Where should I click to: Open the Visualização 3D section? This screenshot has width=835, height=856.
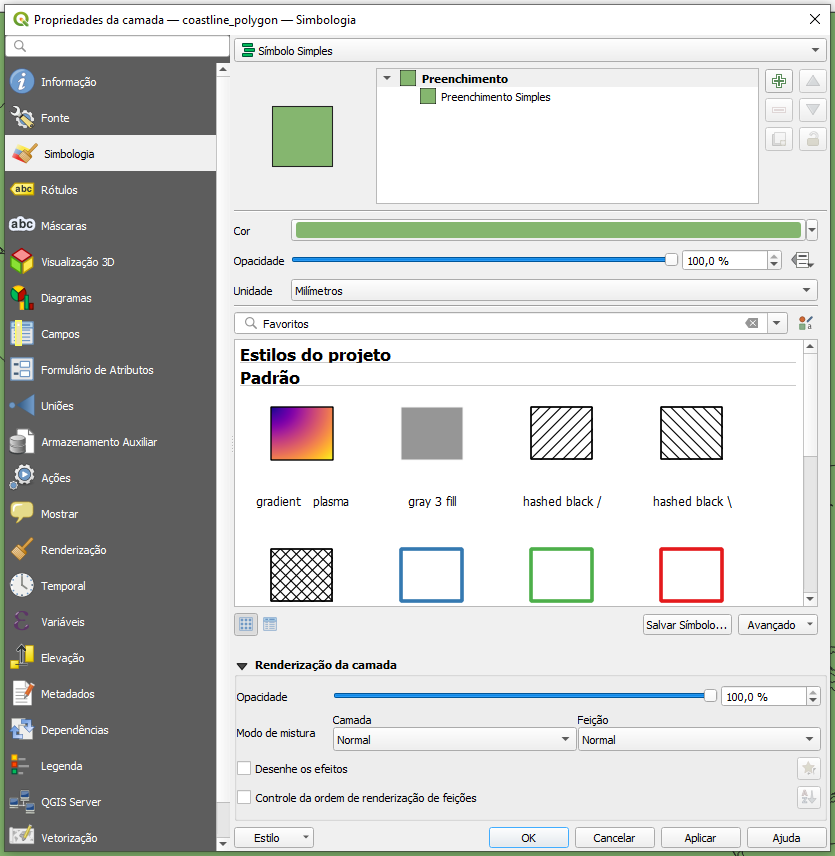tap(77, 262)
